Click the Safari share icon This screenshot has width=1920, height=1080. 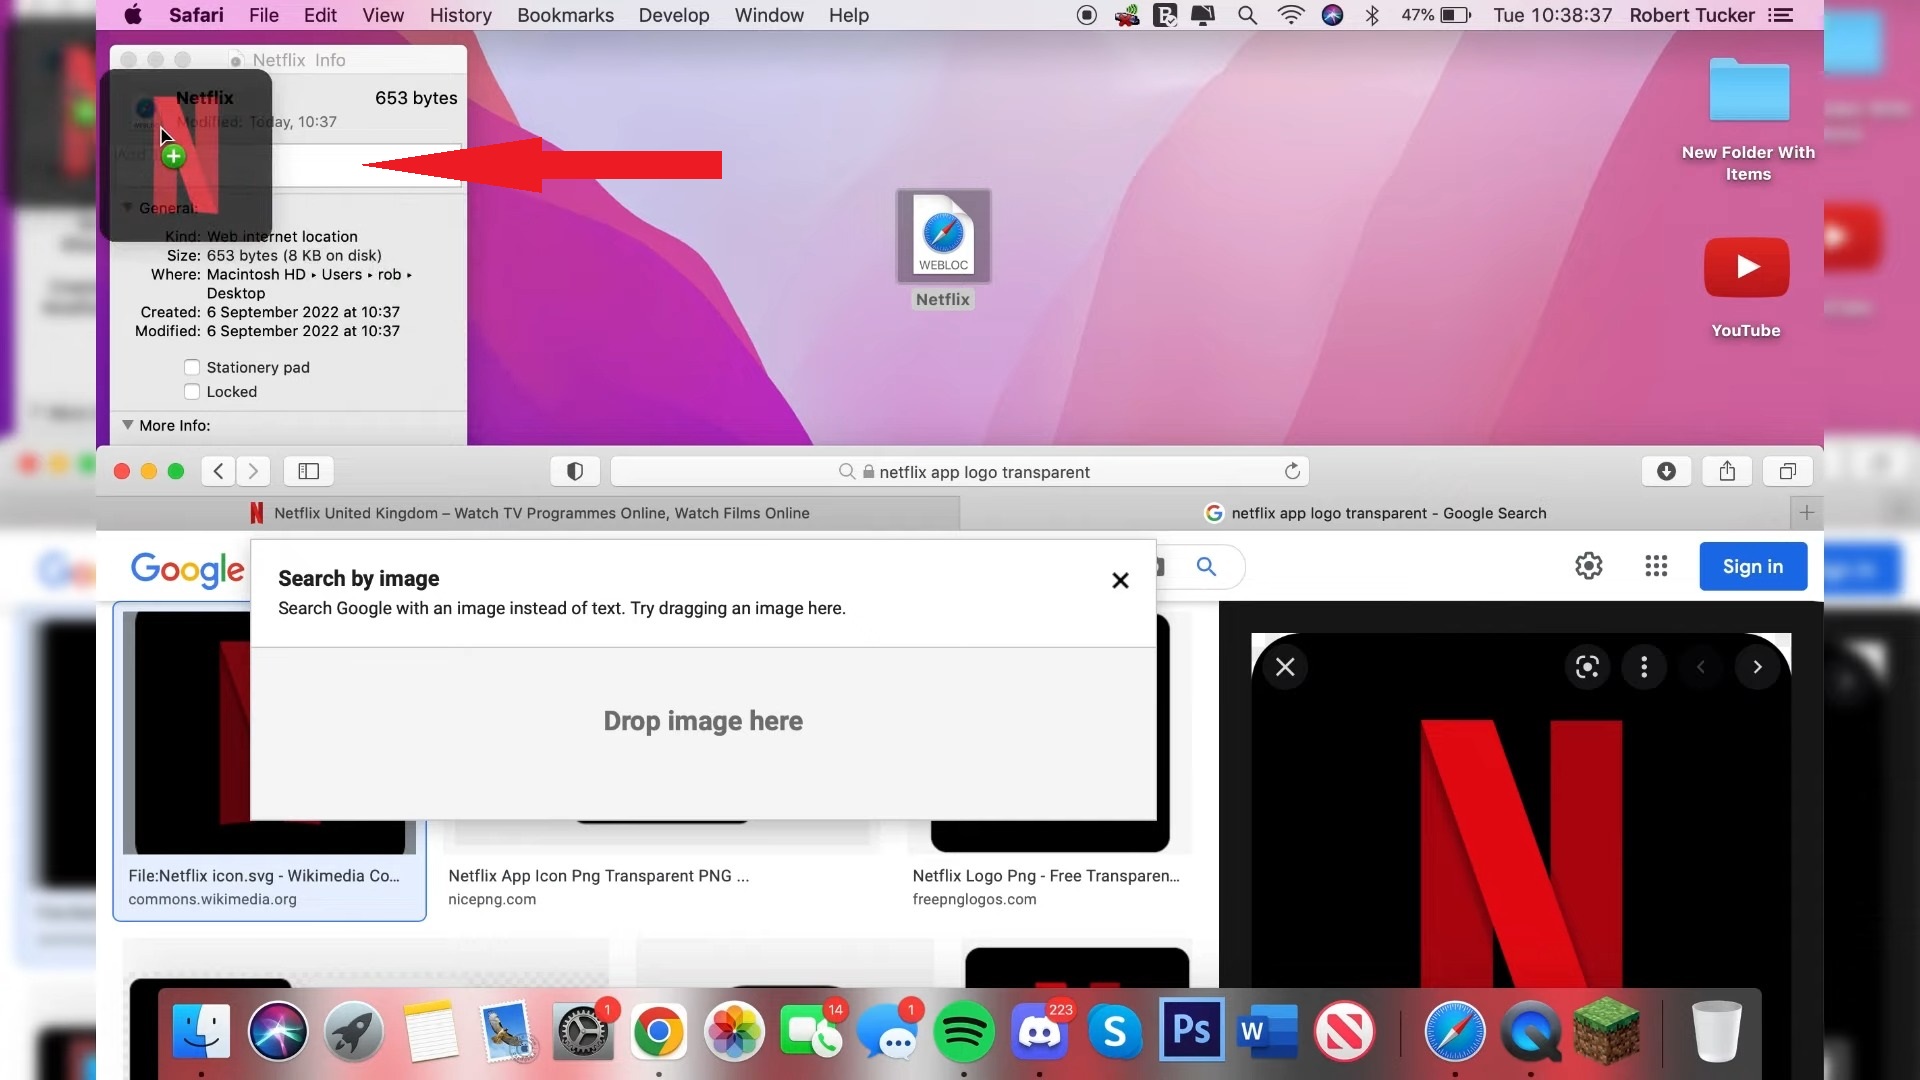1727,471
